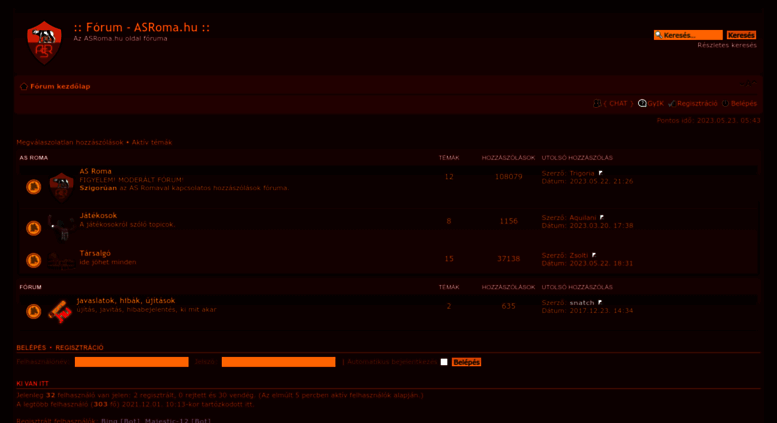Open Részletes keresés advanced search
This screenshot has width=777, height=423.
tap(727, 45)
